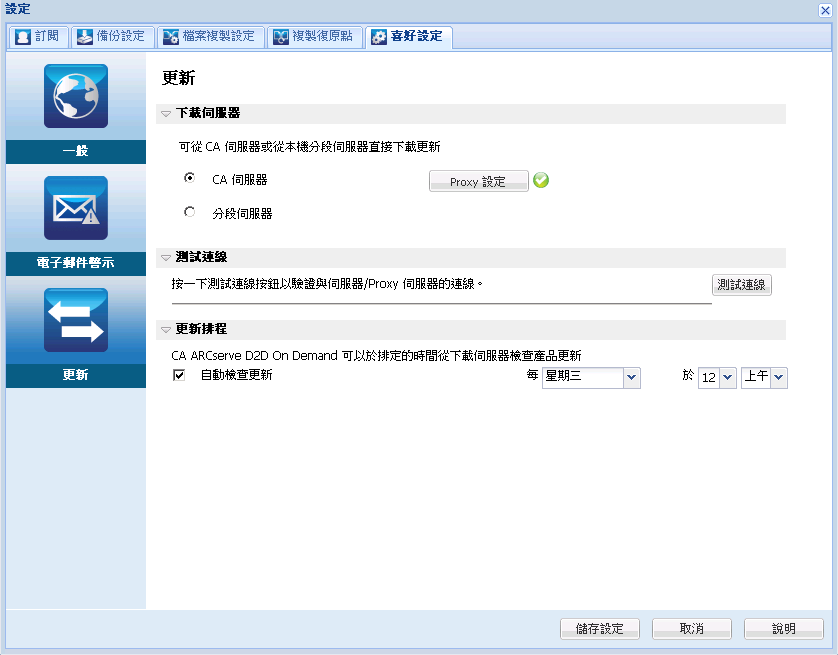This screenshot has width=838, height=655.
Task: Click the 檔案複製設定 tab icon
Action: click(170, 37)
